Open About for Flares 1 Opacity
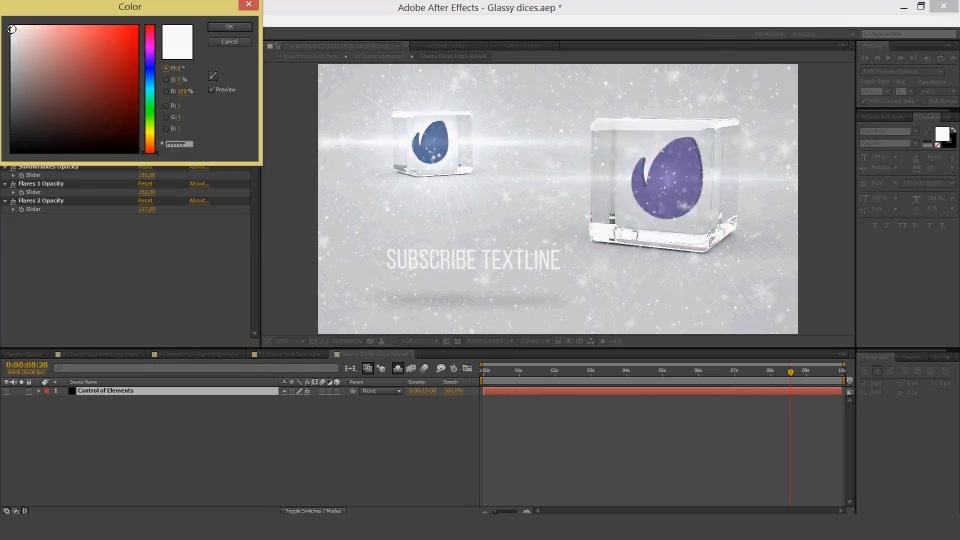 (199, 184)
